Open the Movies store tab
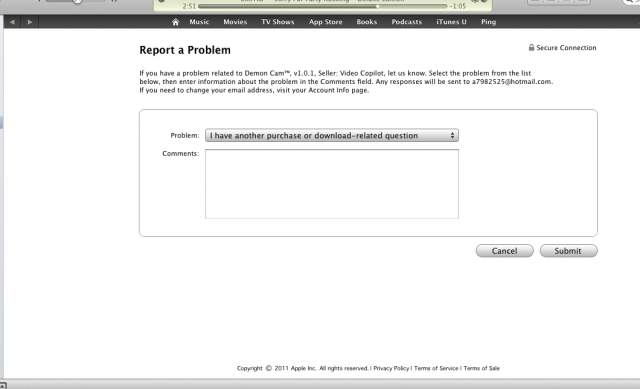Screen dimensions: 640x389 click(x=235, y=22)
